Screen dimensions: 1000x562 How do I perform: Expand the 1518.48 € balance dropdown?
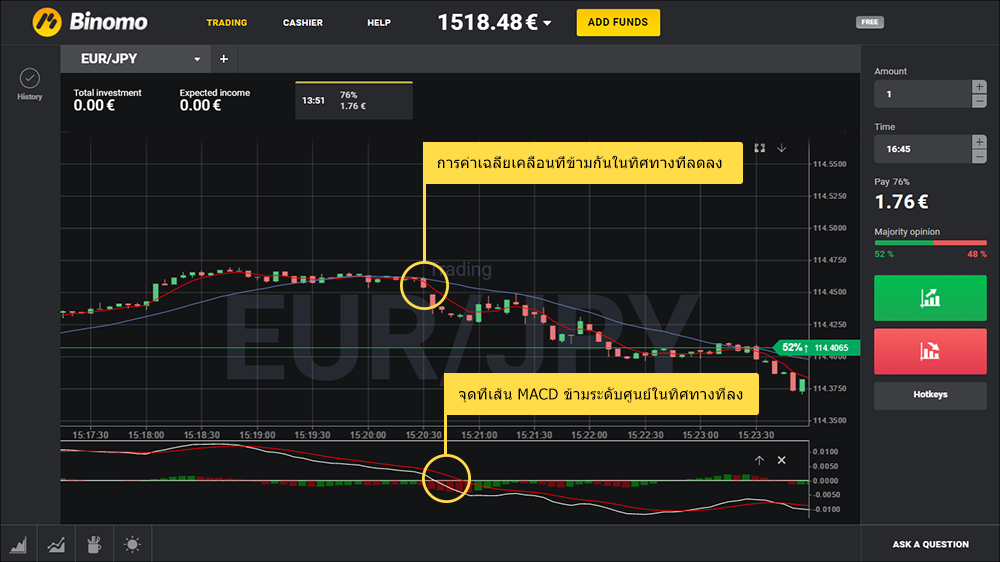[x=548, y=23]
